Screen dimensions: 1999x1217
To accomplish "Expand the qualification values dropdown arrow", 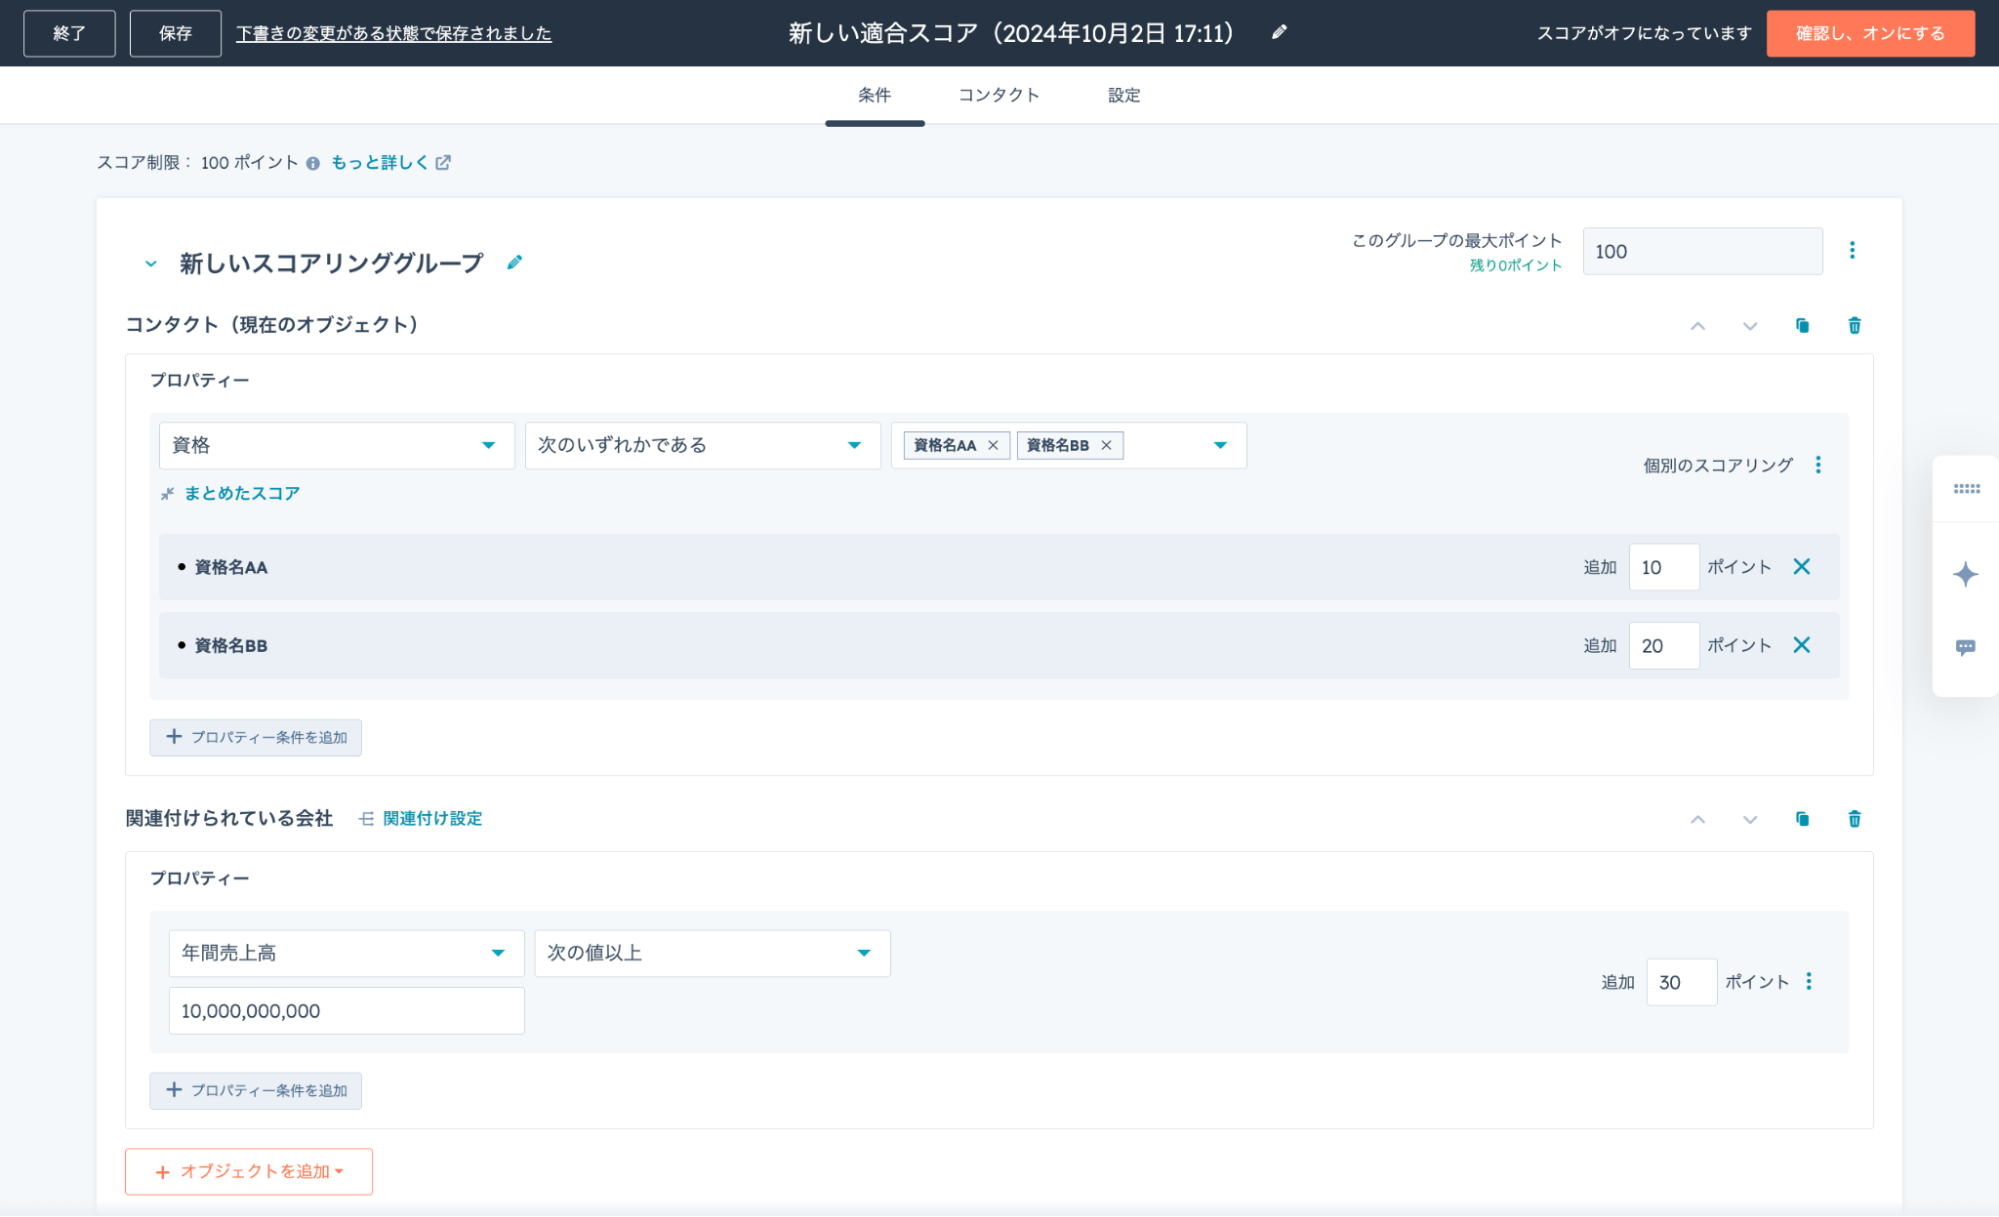I will tap(1220, 445).
